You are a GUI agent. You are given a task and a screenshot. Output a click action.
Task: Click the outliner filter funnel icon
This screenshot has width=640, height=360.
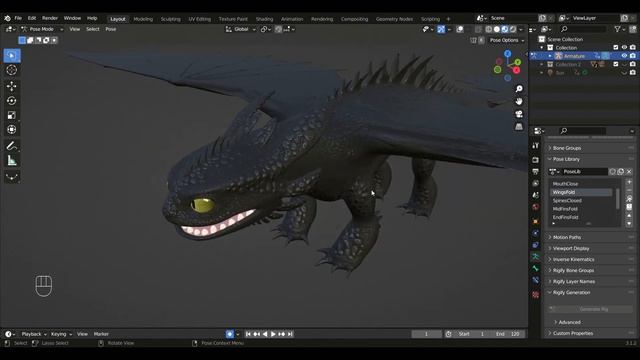(618, 29)
